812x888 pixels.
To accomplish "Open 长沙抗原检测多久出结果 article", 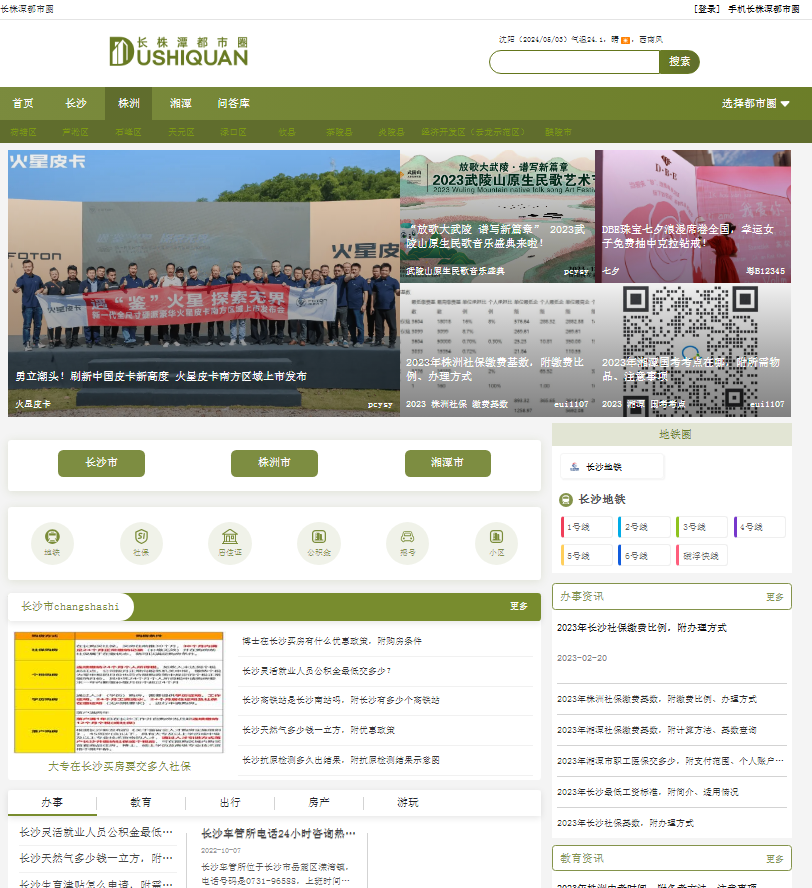I will (341, 760).
